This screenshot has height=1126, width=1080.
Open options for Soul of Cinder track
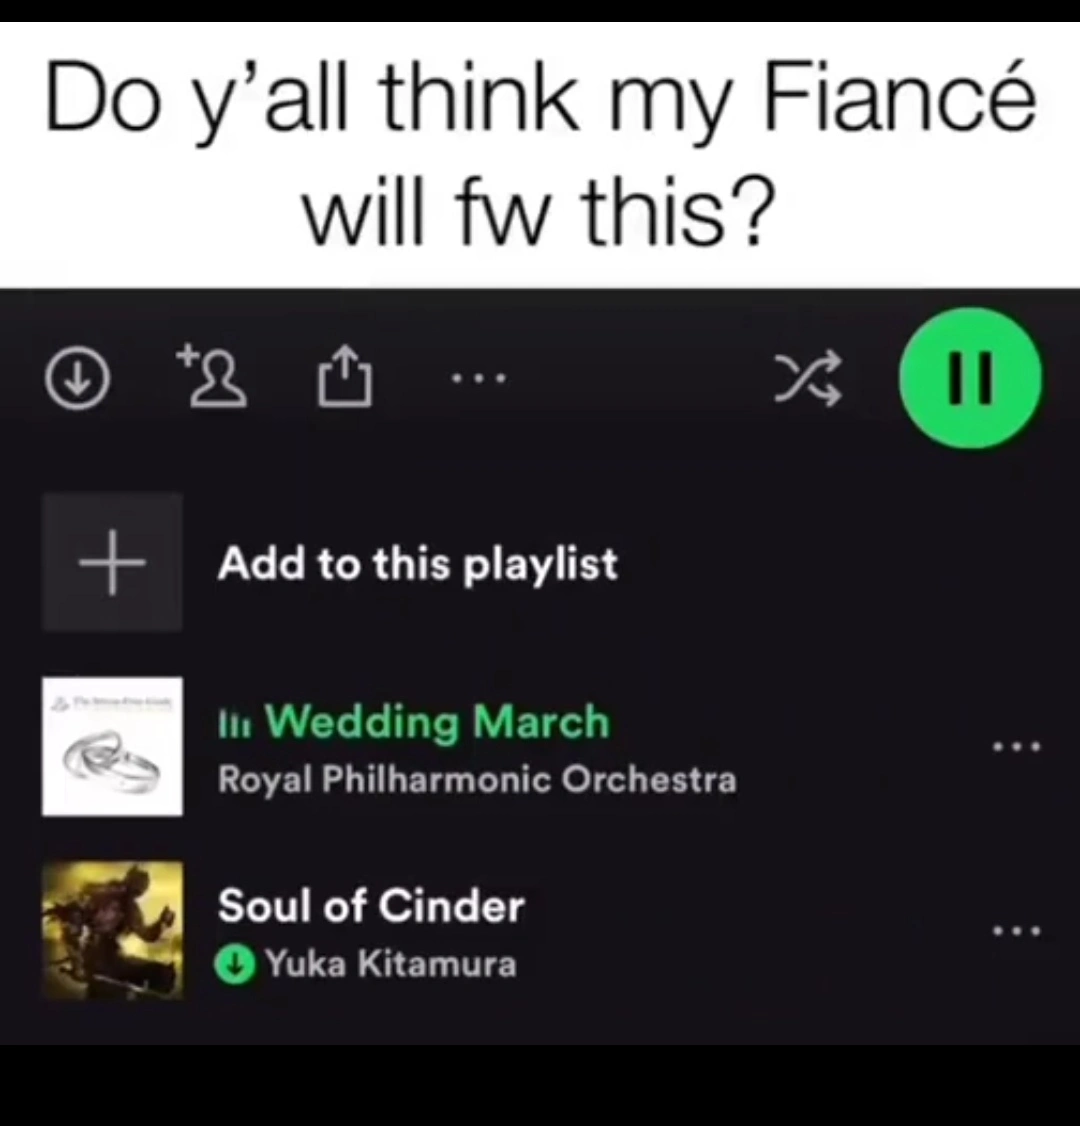click(x=1016, y=931)
